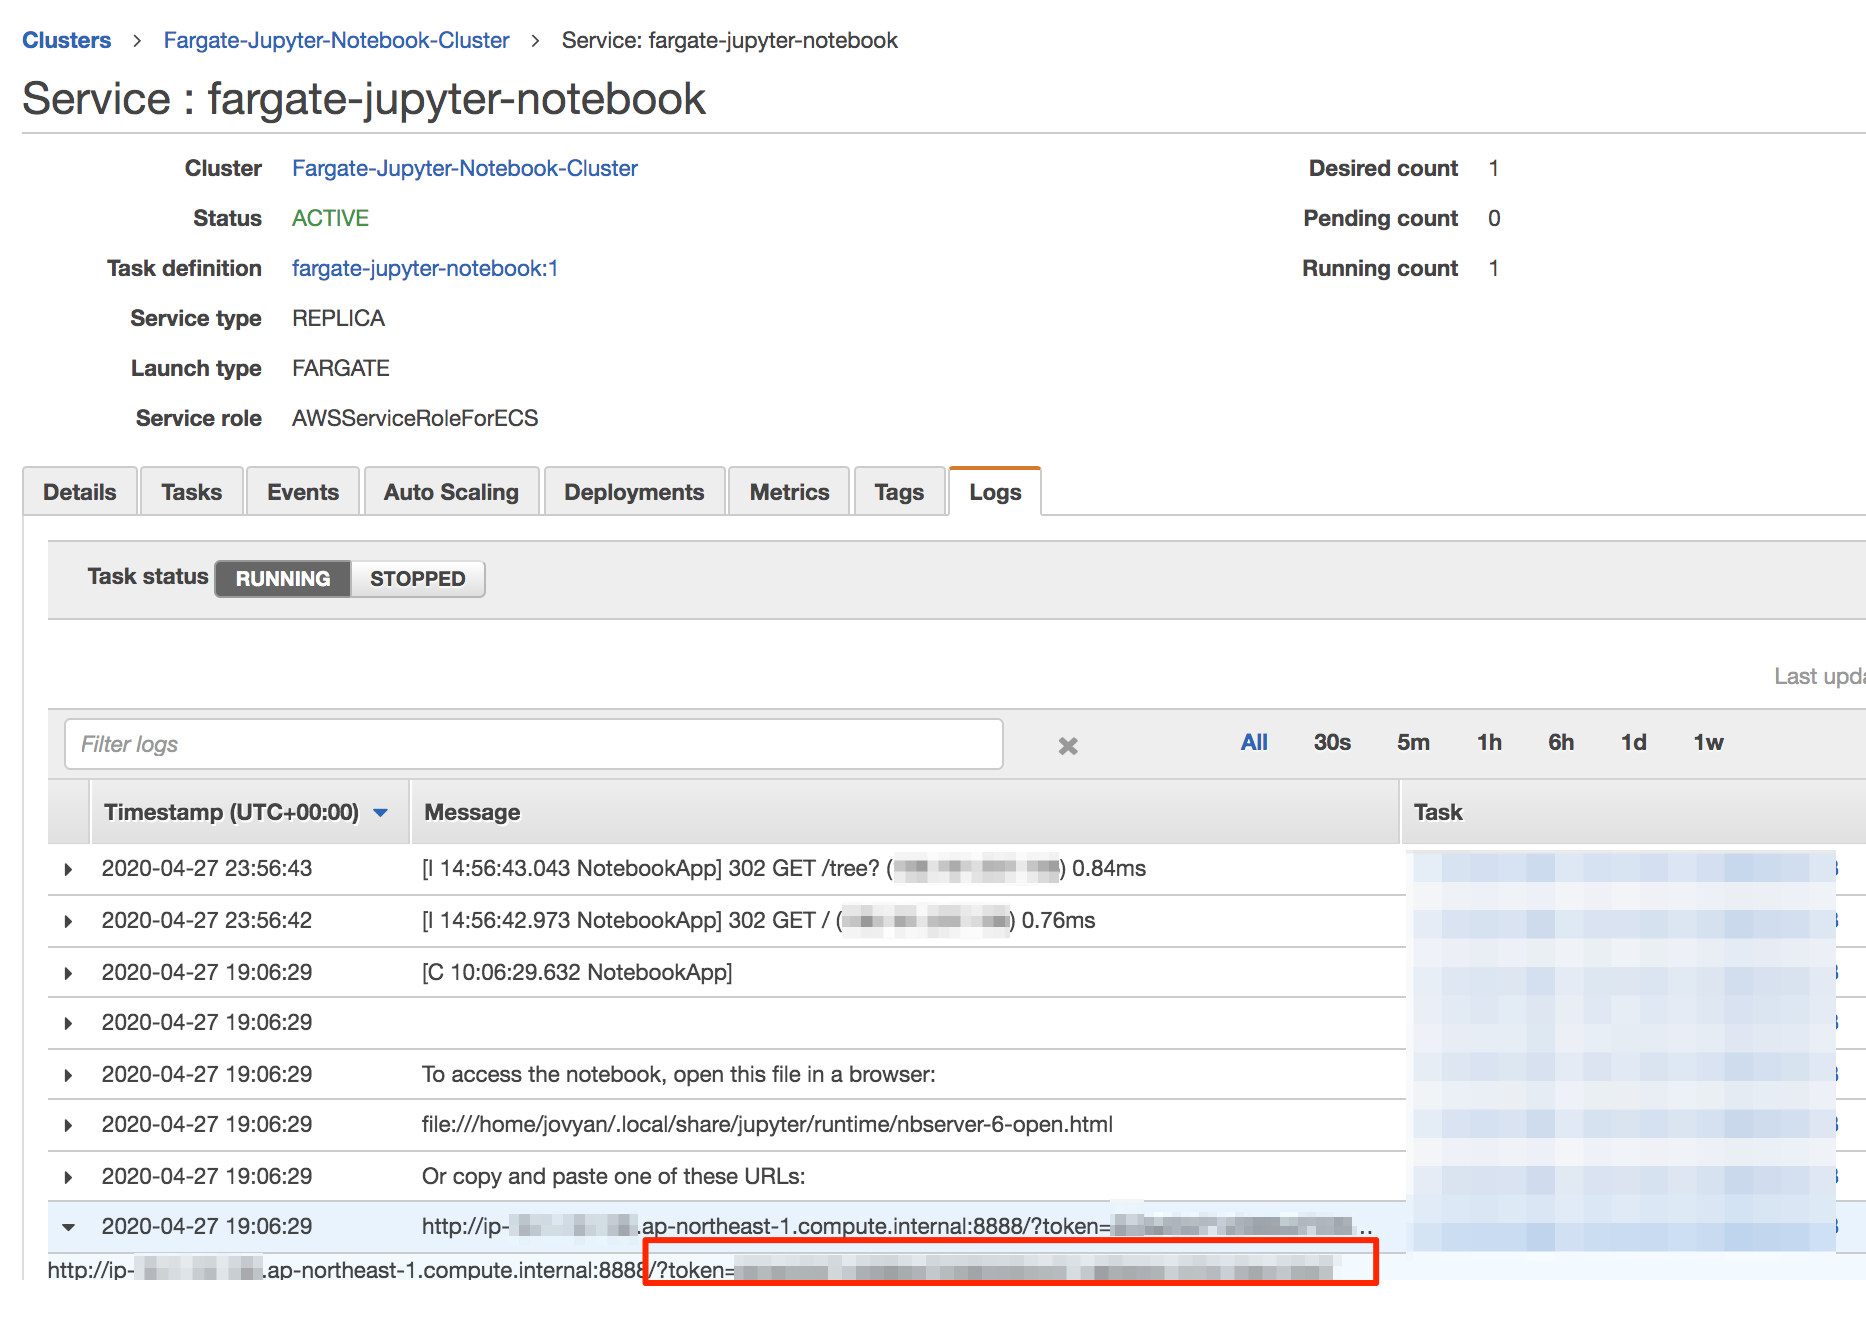Filter logs to last 1d
This screenshot has width=1866, height=1328.
coord(1634,742)
